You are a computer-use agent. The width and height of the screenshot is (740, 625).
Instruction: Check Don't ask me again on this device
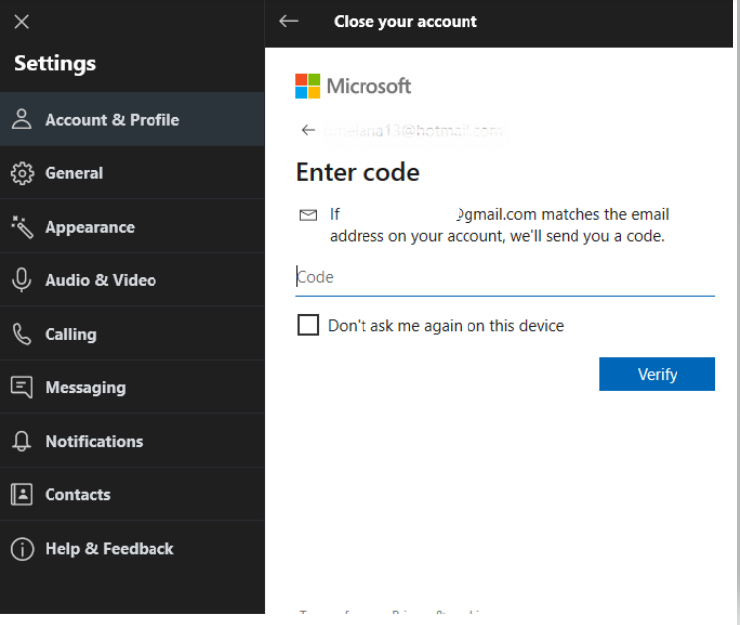(x=308, y=325)
